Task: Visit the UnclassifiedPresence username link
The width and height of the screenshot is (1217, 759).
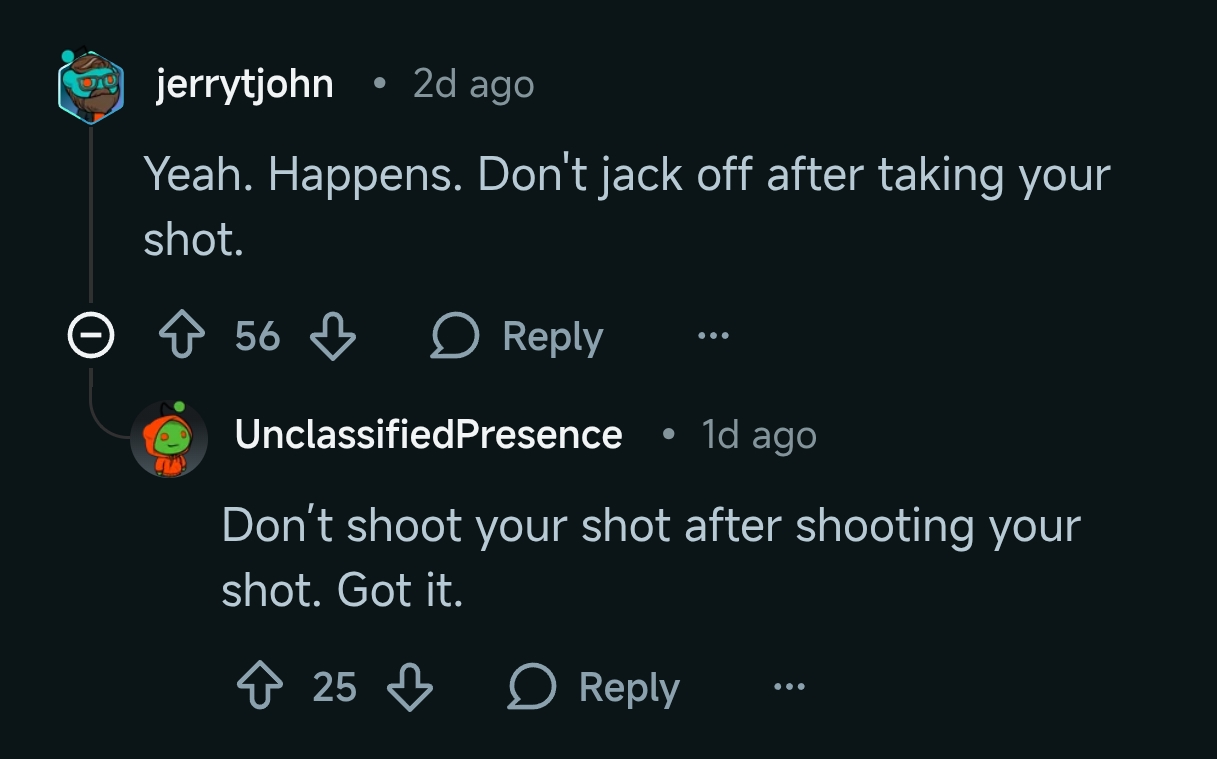Action: 428,435
